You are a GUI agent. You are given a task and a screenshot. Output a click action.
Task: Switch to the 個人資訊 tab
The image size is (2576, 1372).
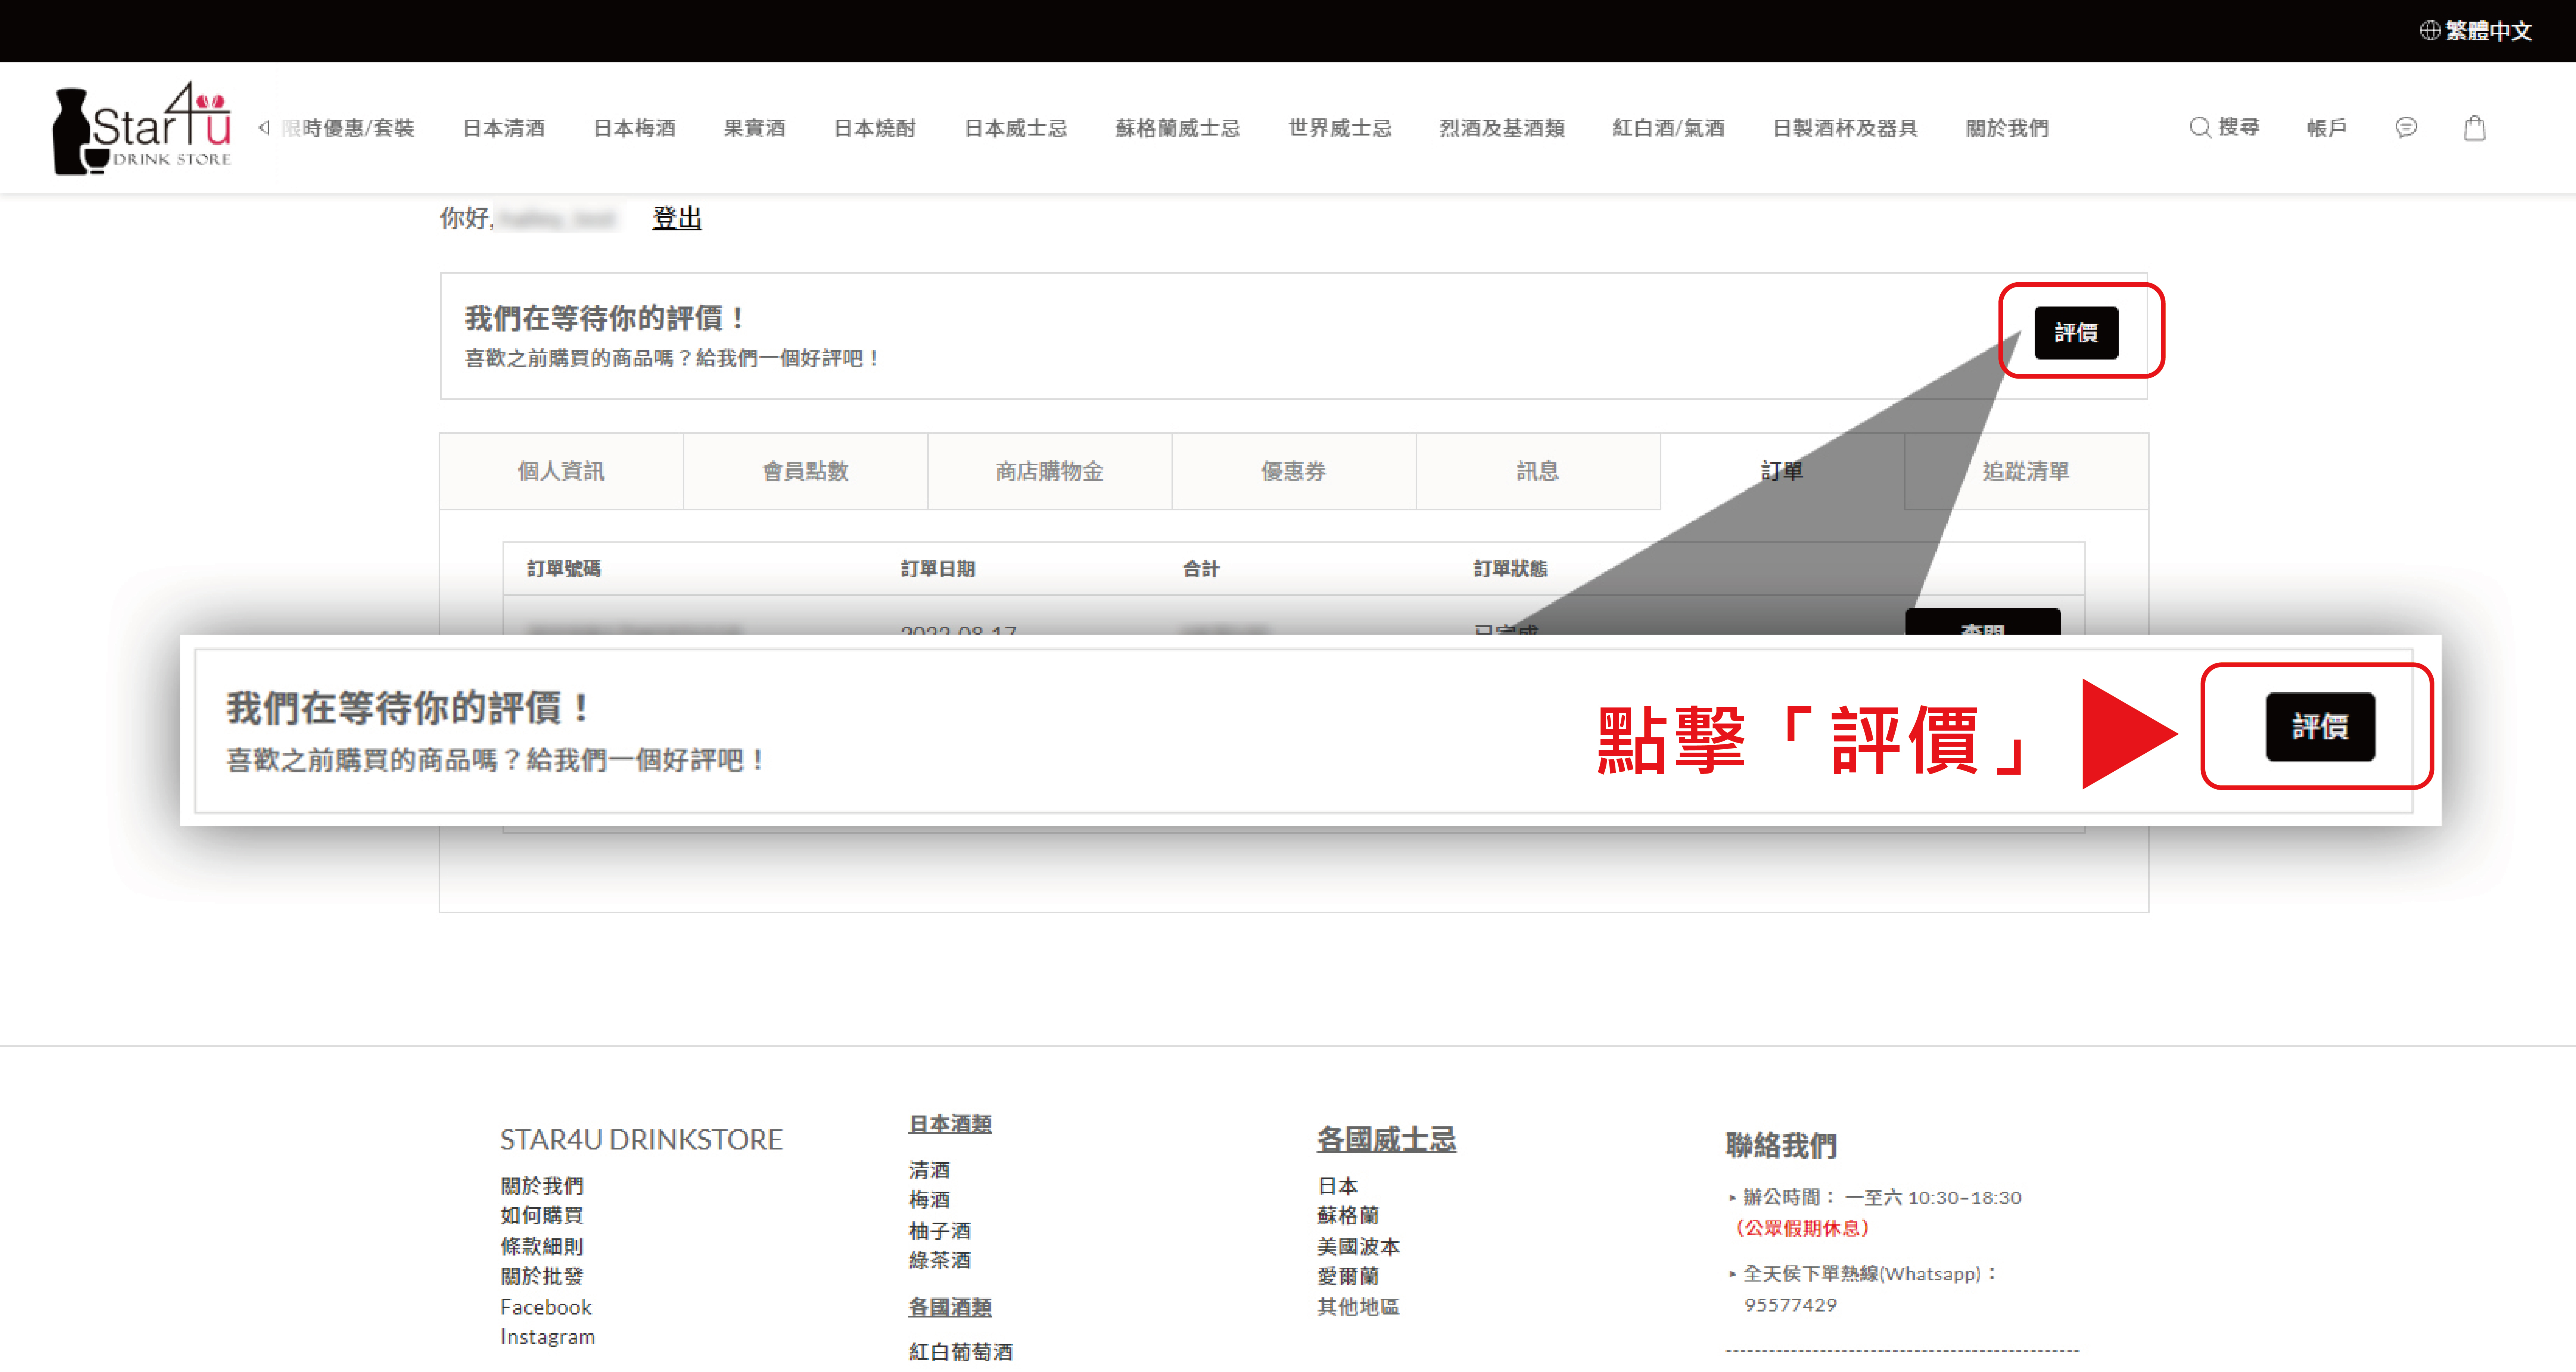pyautogui.click(x=561, y=471)
